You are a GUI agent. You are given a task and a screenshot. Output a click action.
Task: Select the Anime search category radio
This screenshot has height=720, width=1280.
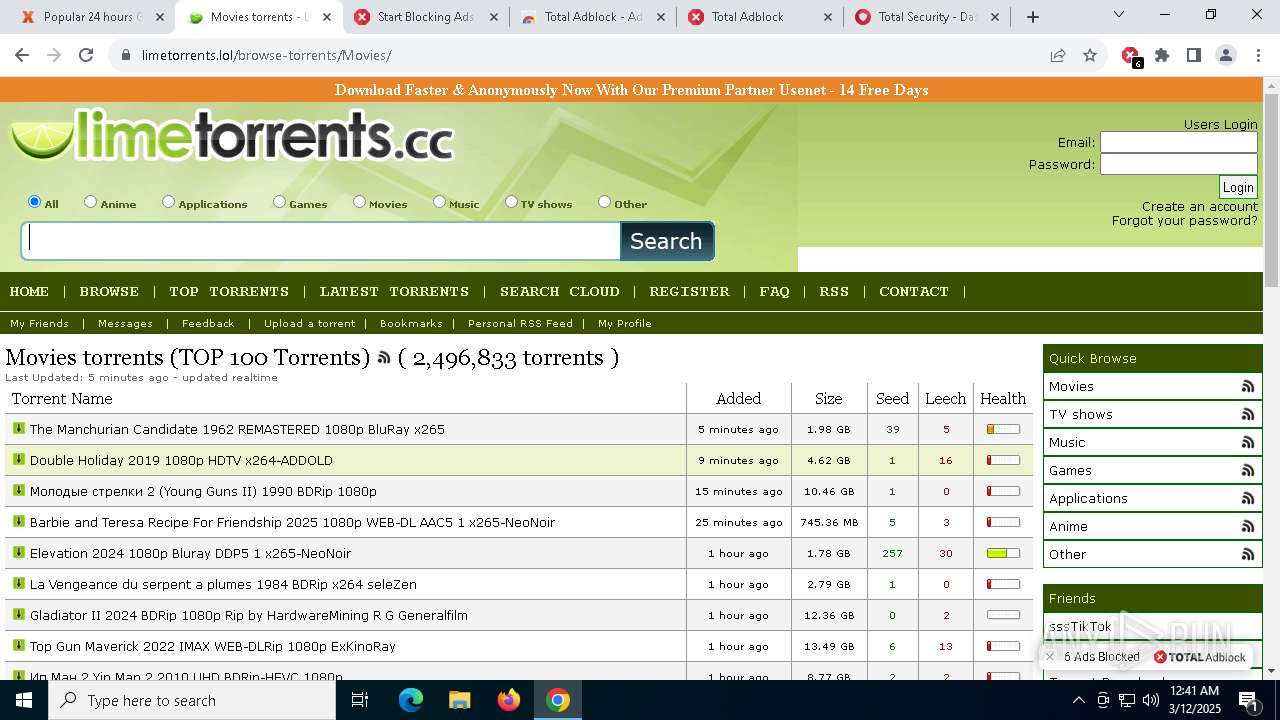click(90, 201)
